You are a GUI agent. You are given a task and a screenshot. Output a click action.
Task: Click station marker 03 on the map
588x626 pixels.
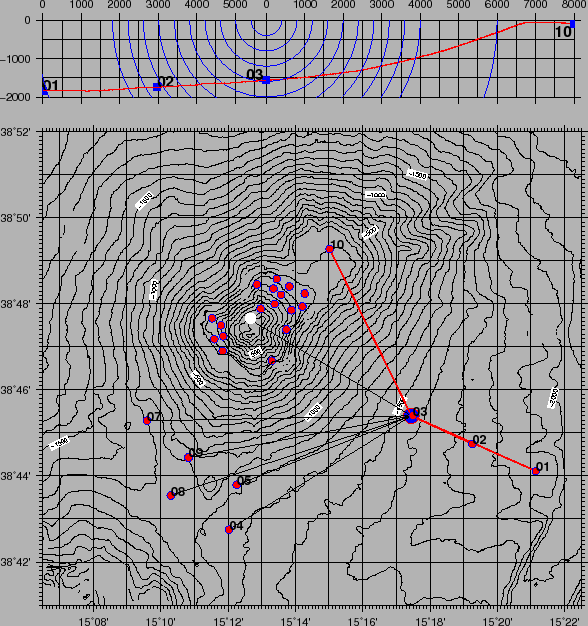411,416
